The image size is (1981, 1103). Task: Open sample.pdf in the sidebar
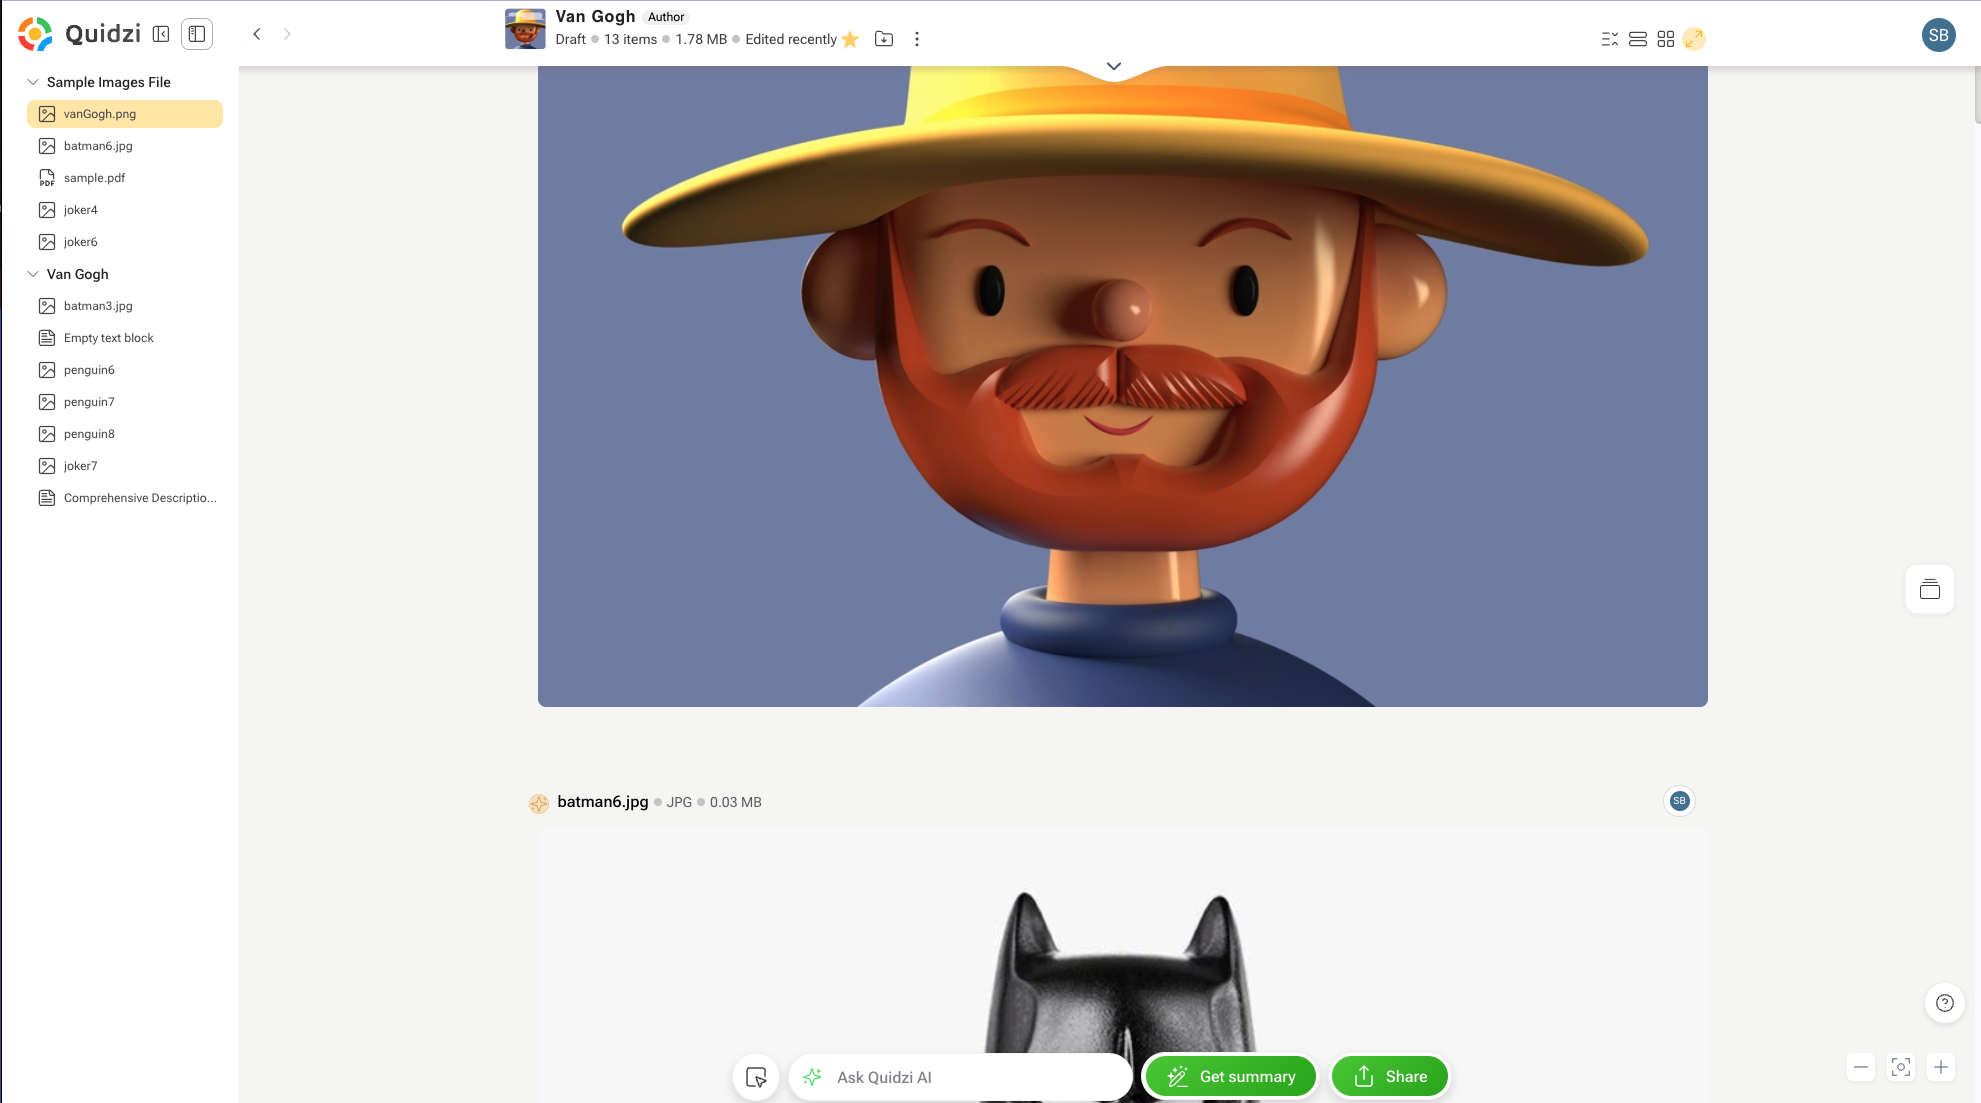[94, 178]
